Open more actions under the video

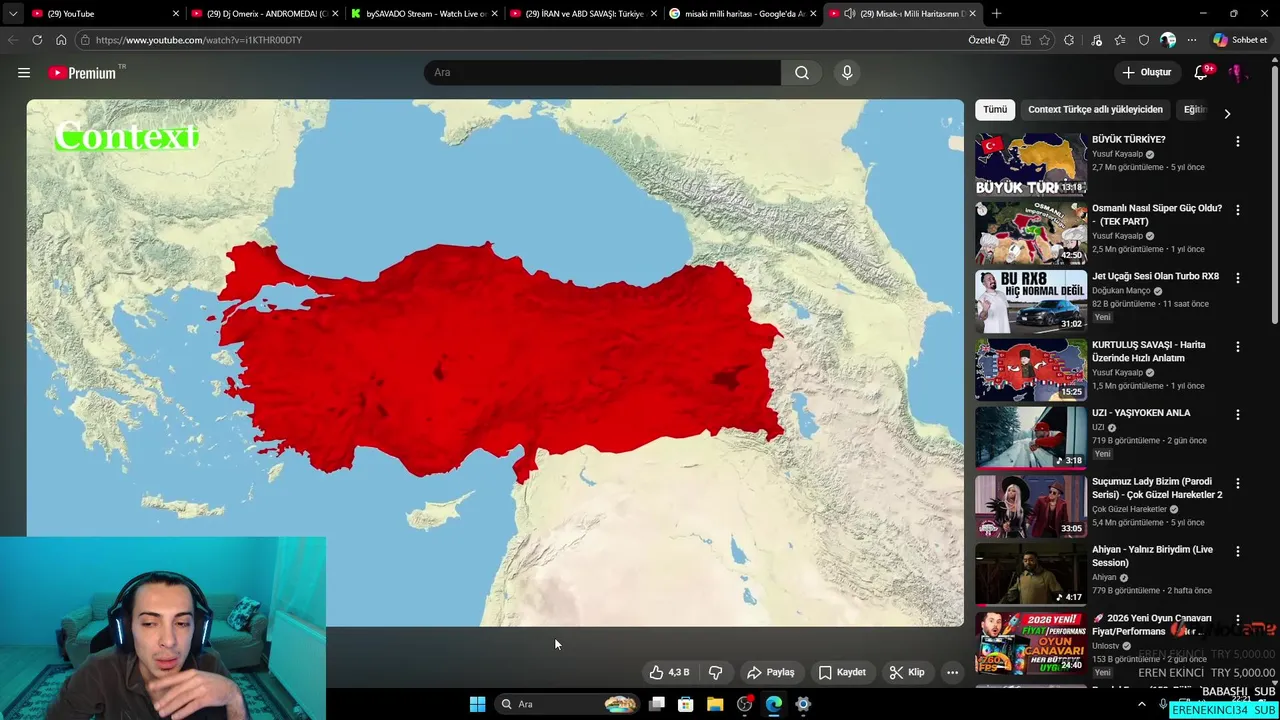(952, 672)
